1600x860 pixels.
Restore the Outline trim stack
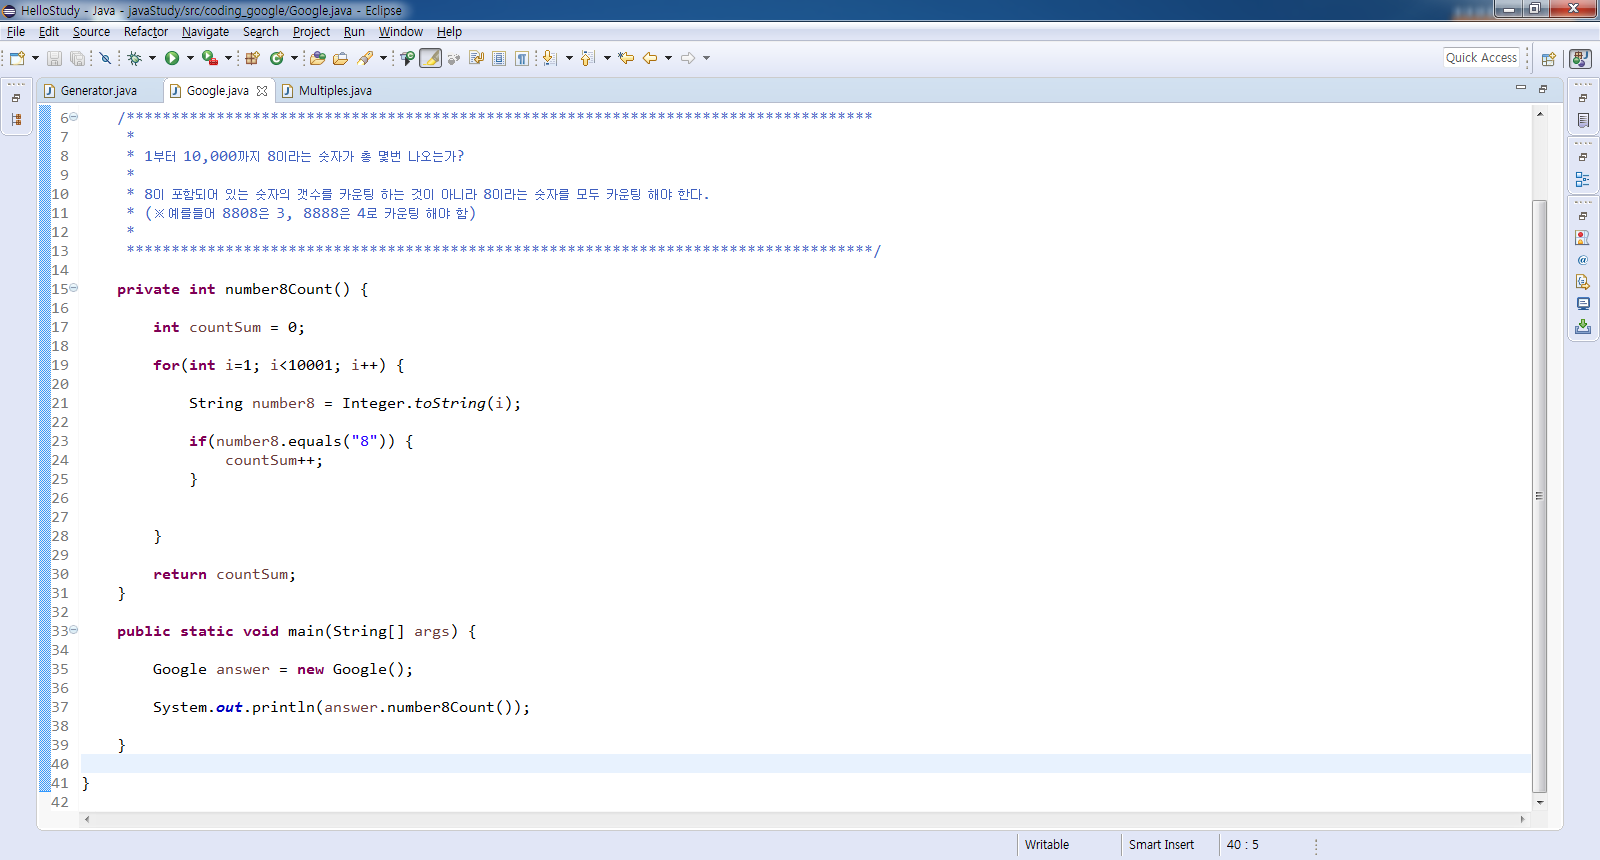point(1583,157)
